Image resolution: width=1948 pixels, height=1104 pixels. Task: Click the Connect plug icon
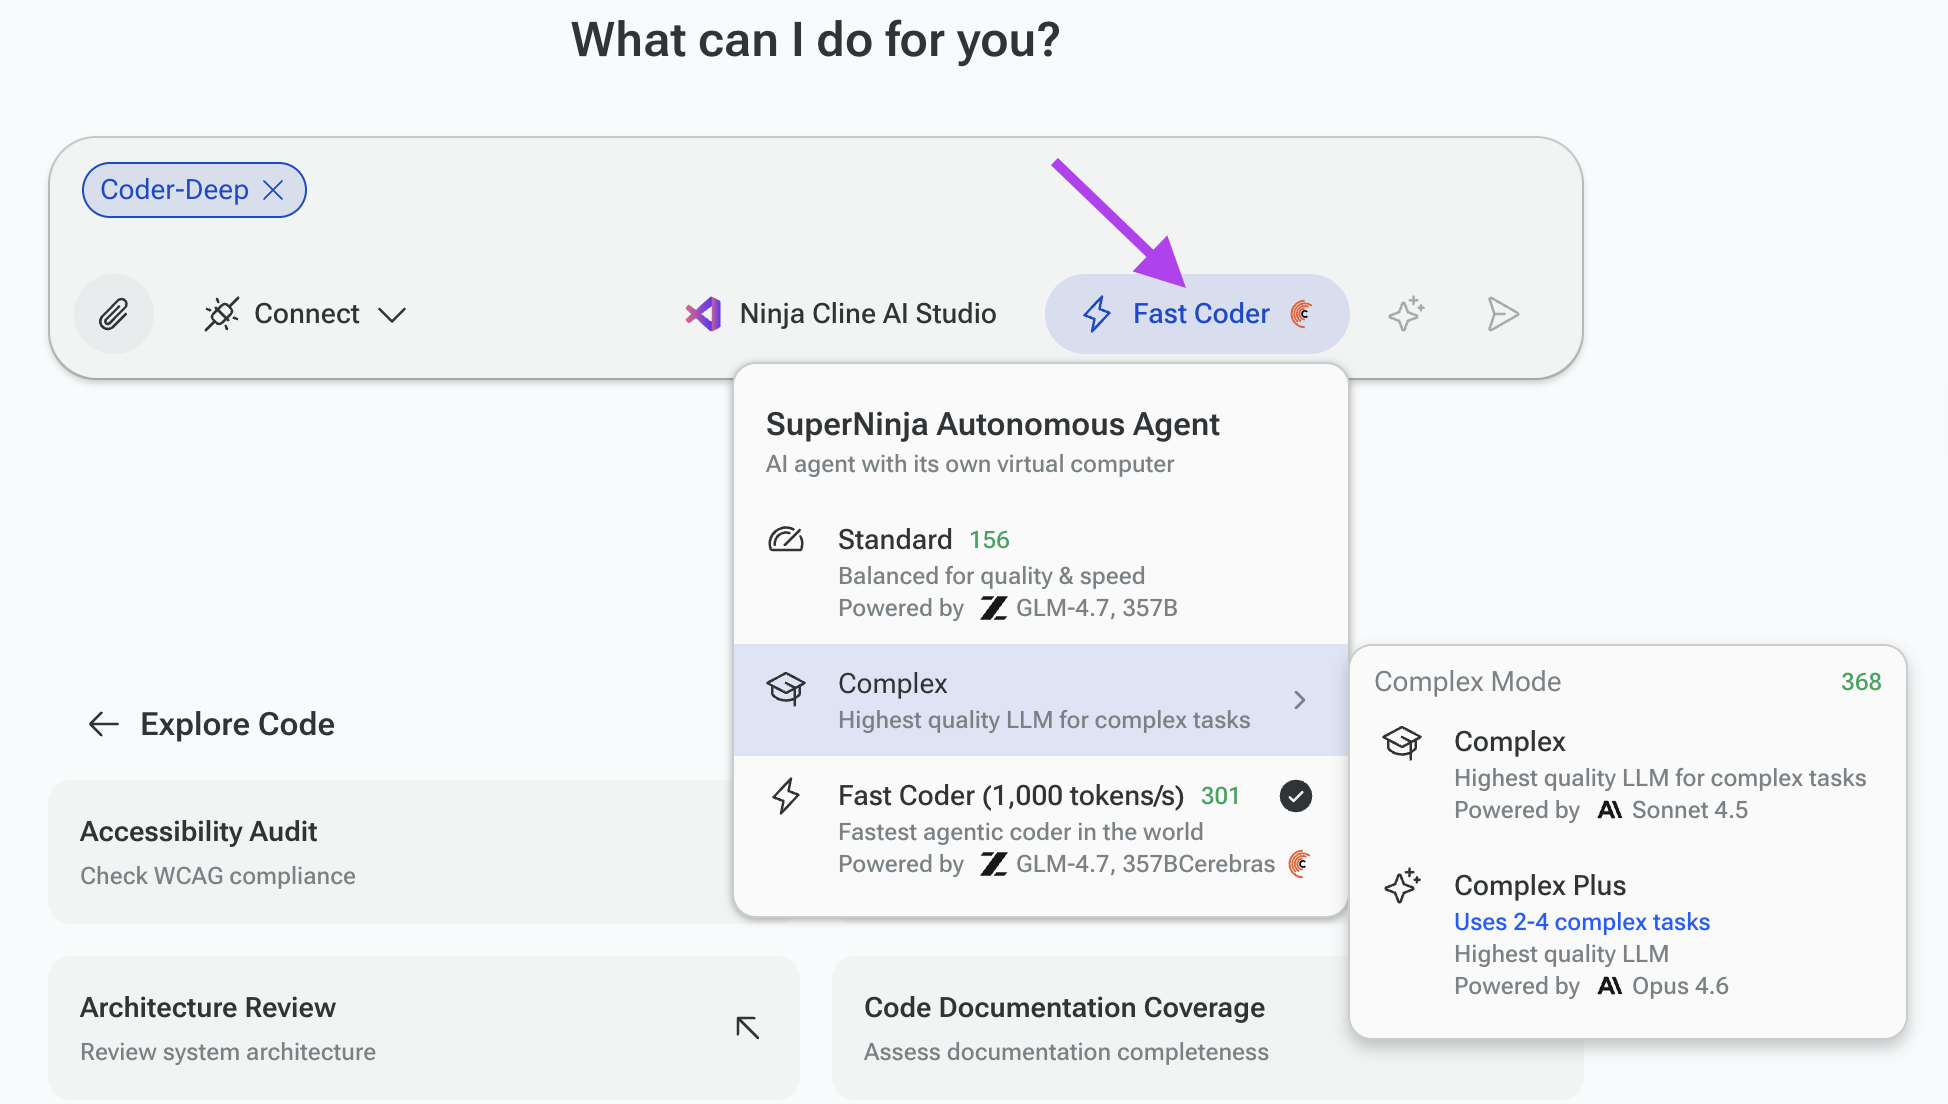pyautogui.click(x=222, y=314)
